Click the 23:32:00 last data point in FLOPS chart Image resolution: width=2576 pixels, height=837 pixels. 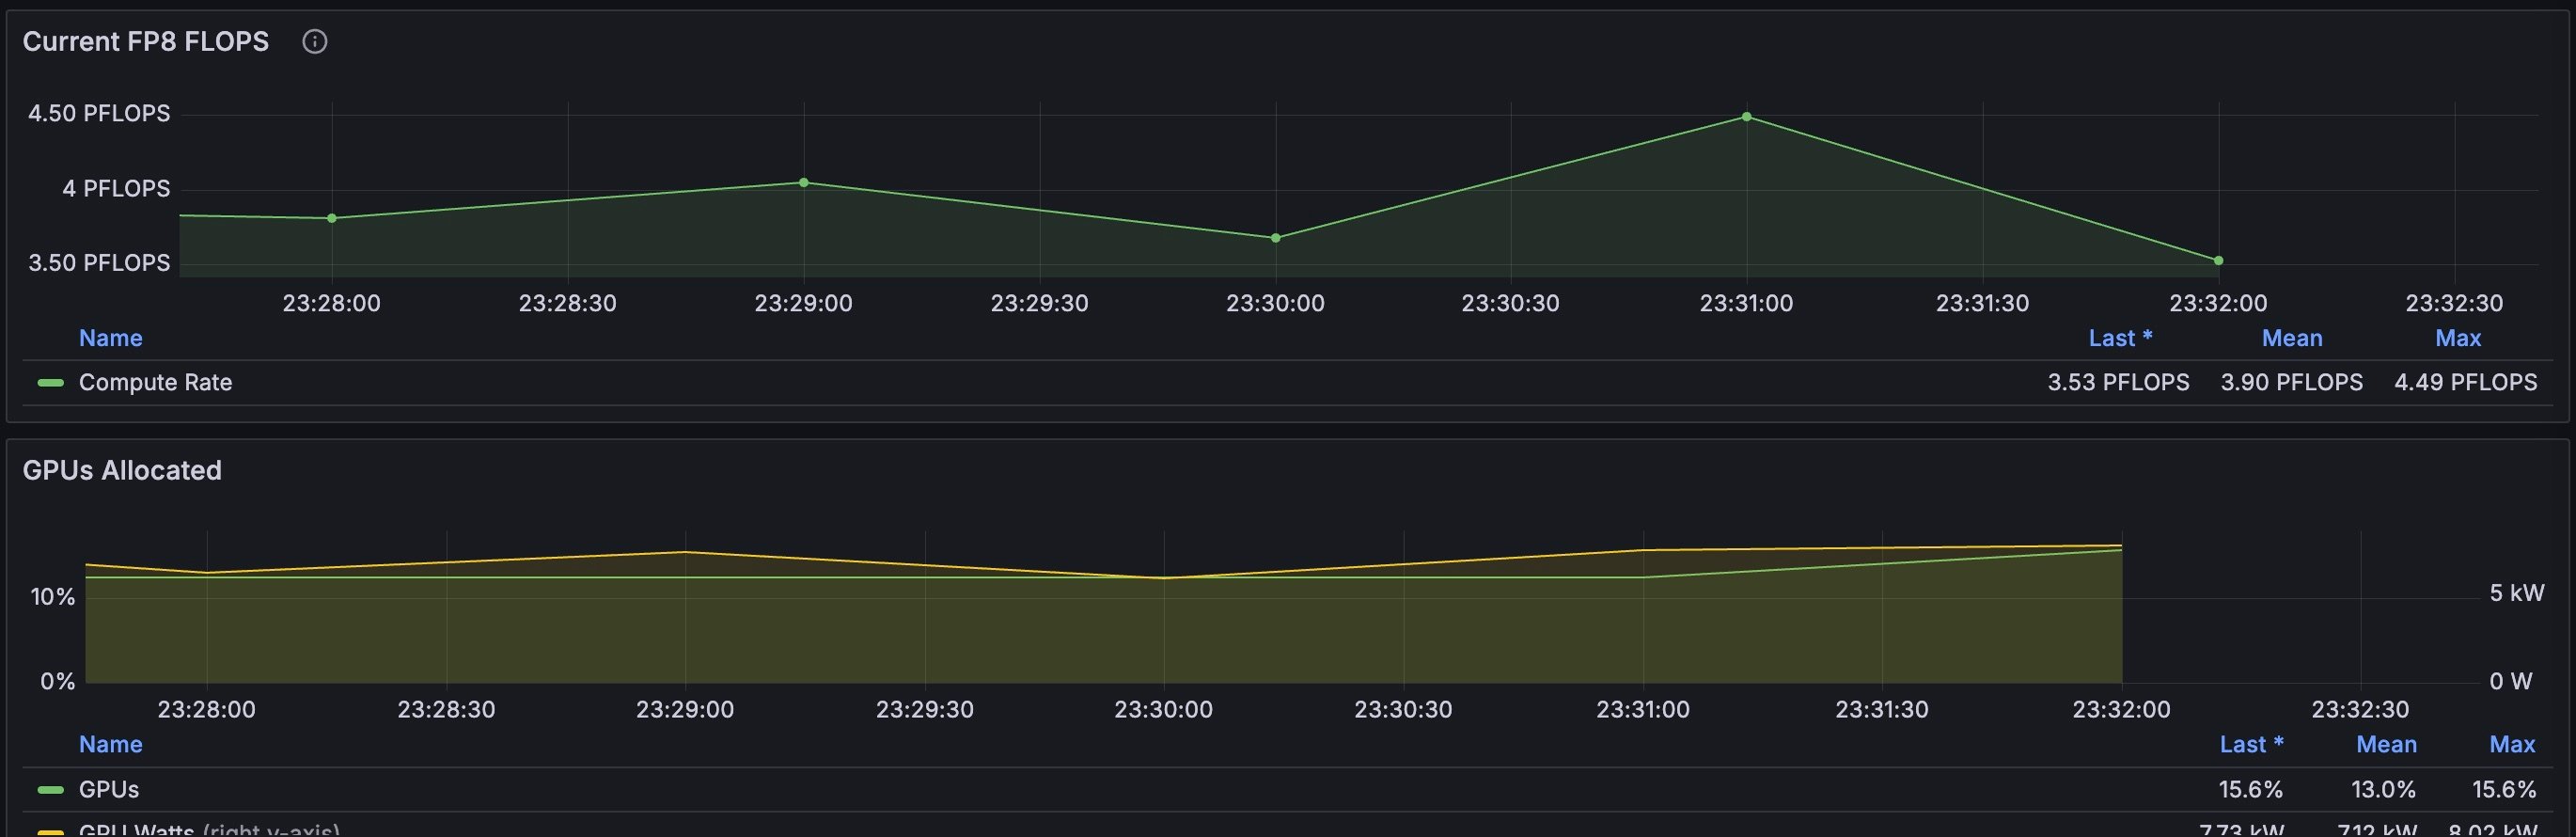[x=2219, y=260]
